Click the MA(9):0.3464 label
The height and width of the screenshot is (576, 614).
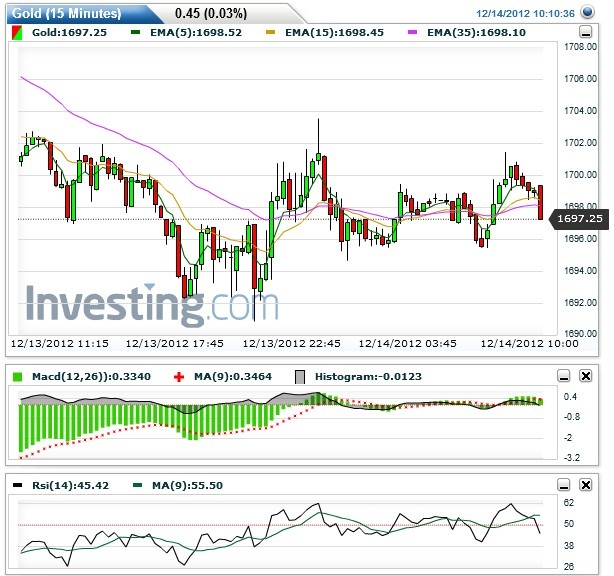point(233,377)
